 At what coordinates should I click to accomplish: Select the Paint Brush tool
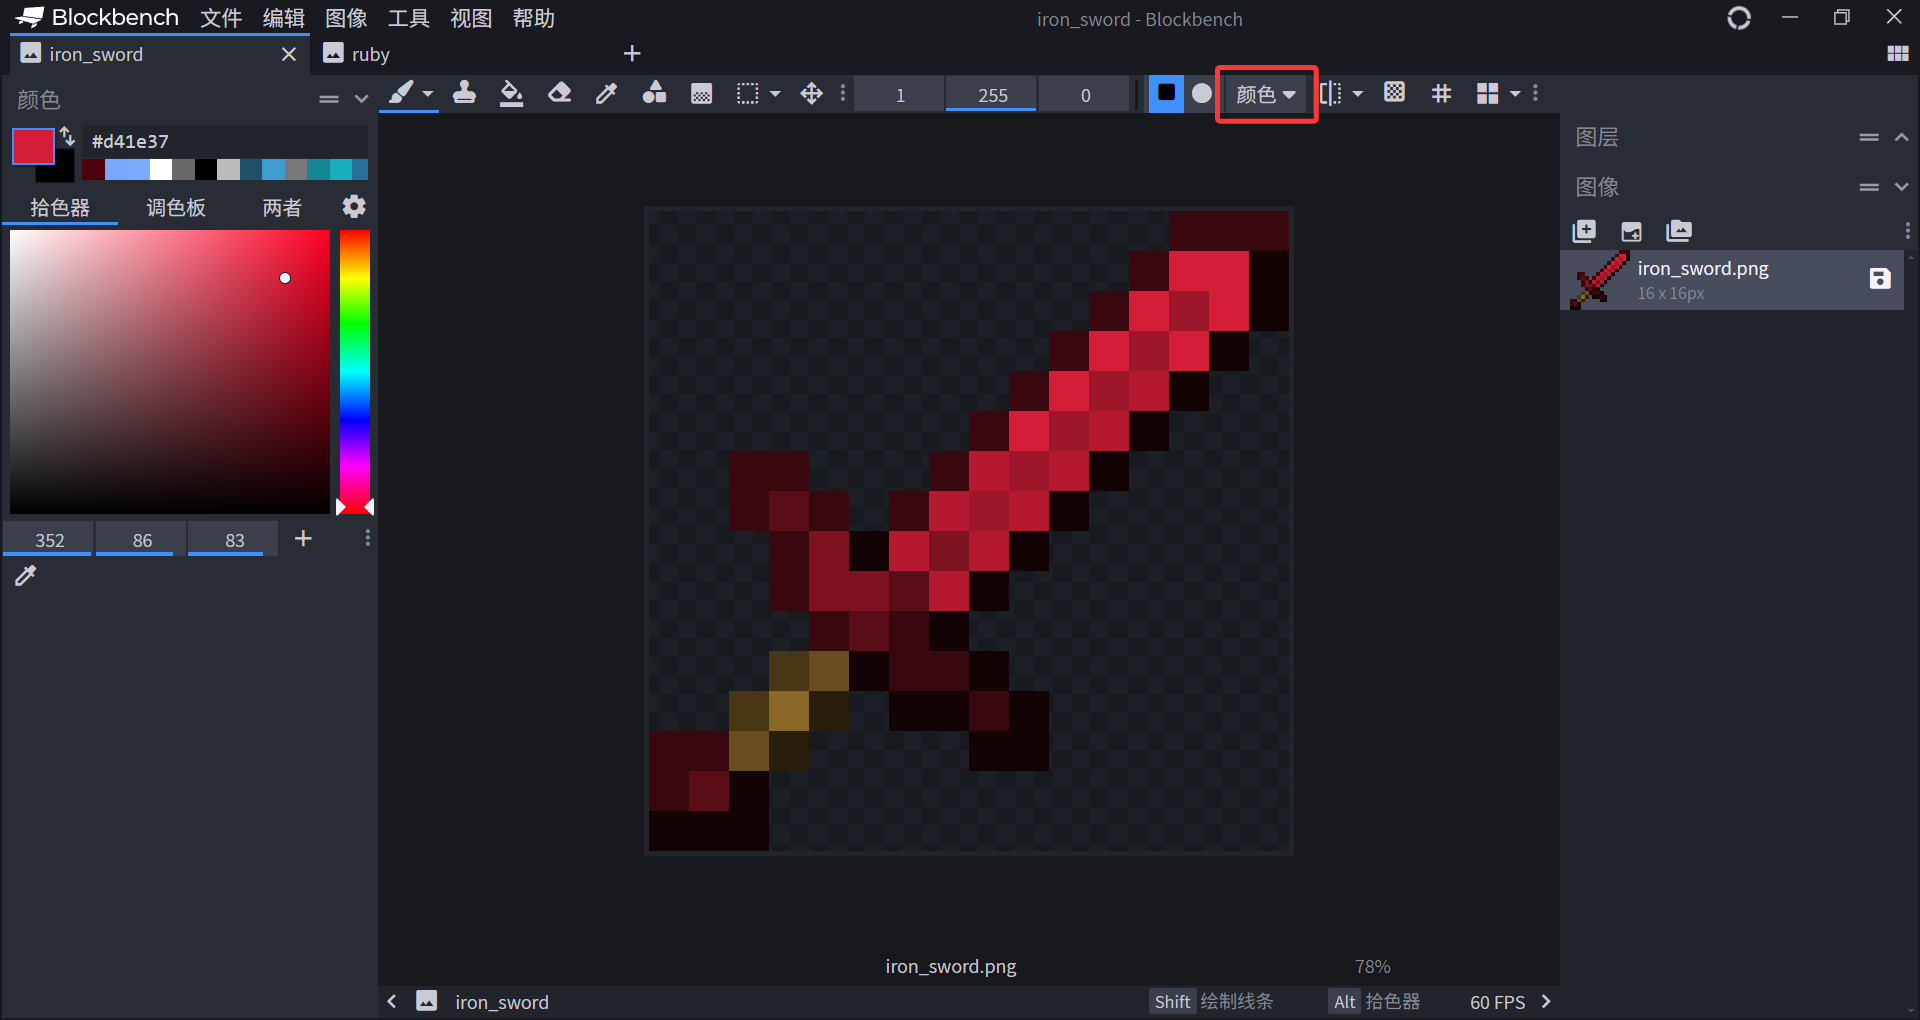[402, 93]
